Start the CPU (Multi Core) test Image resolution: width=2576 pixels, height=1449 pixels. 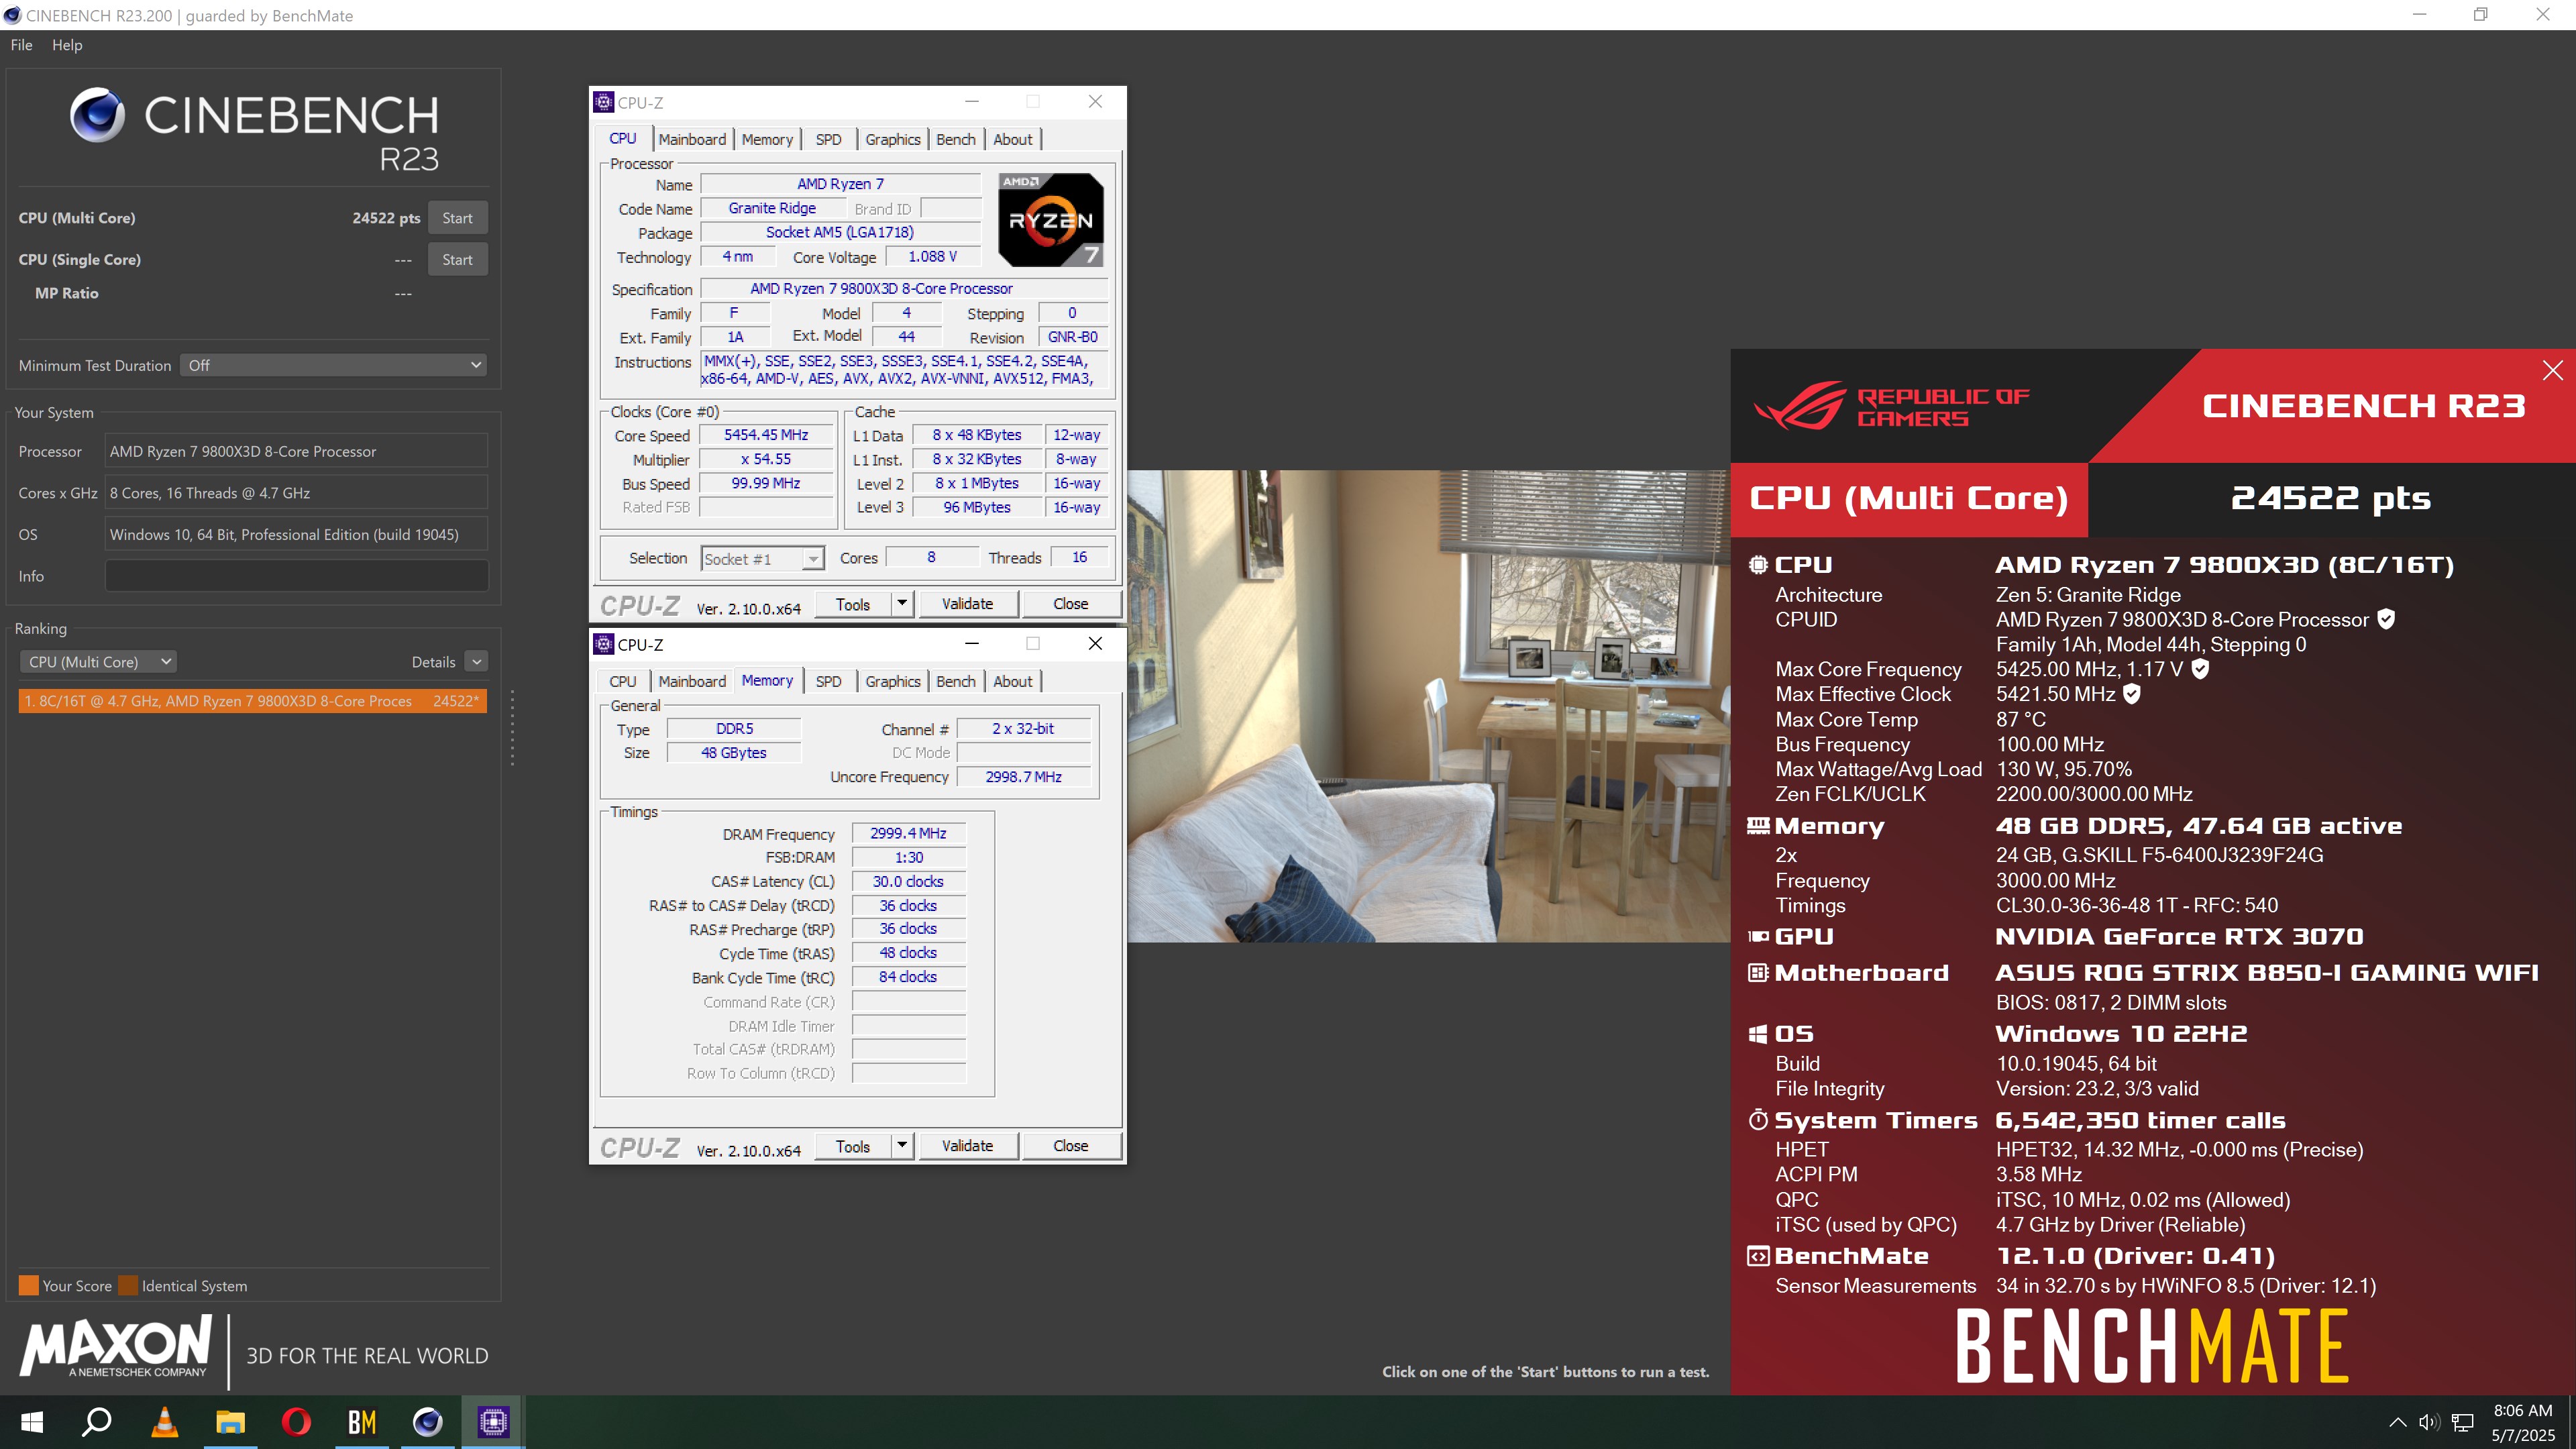point(457,218)
